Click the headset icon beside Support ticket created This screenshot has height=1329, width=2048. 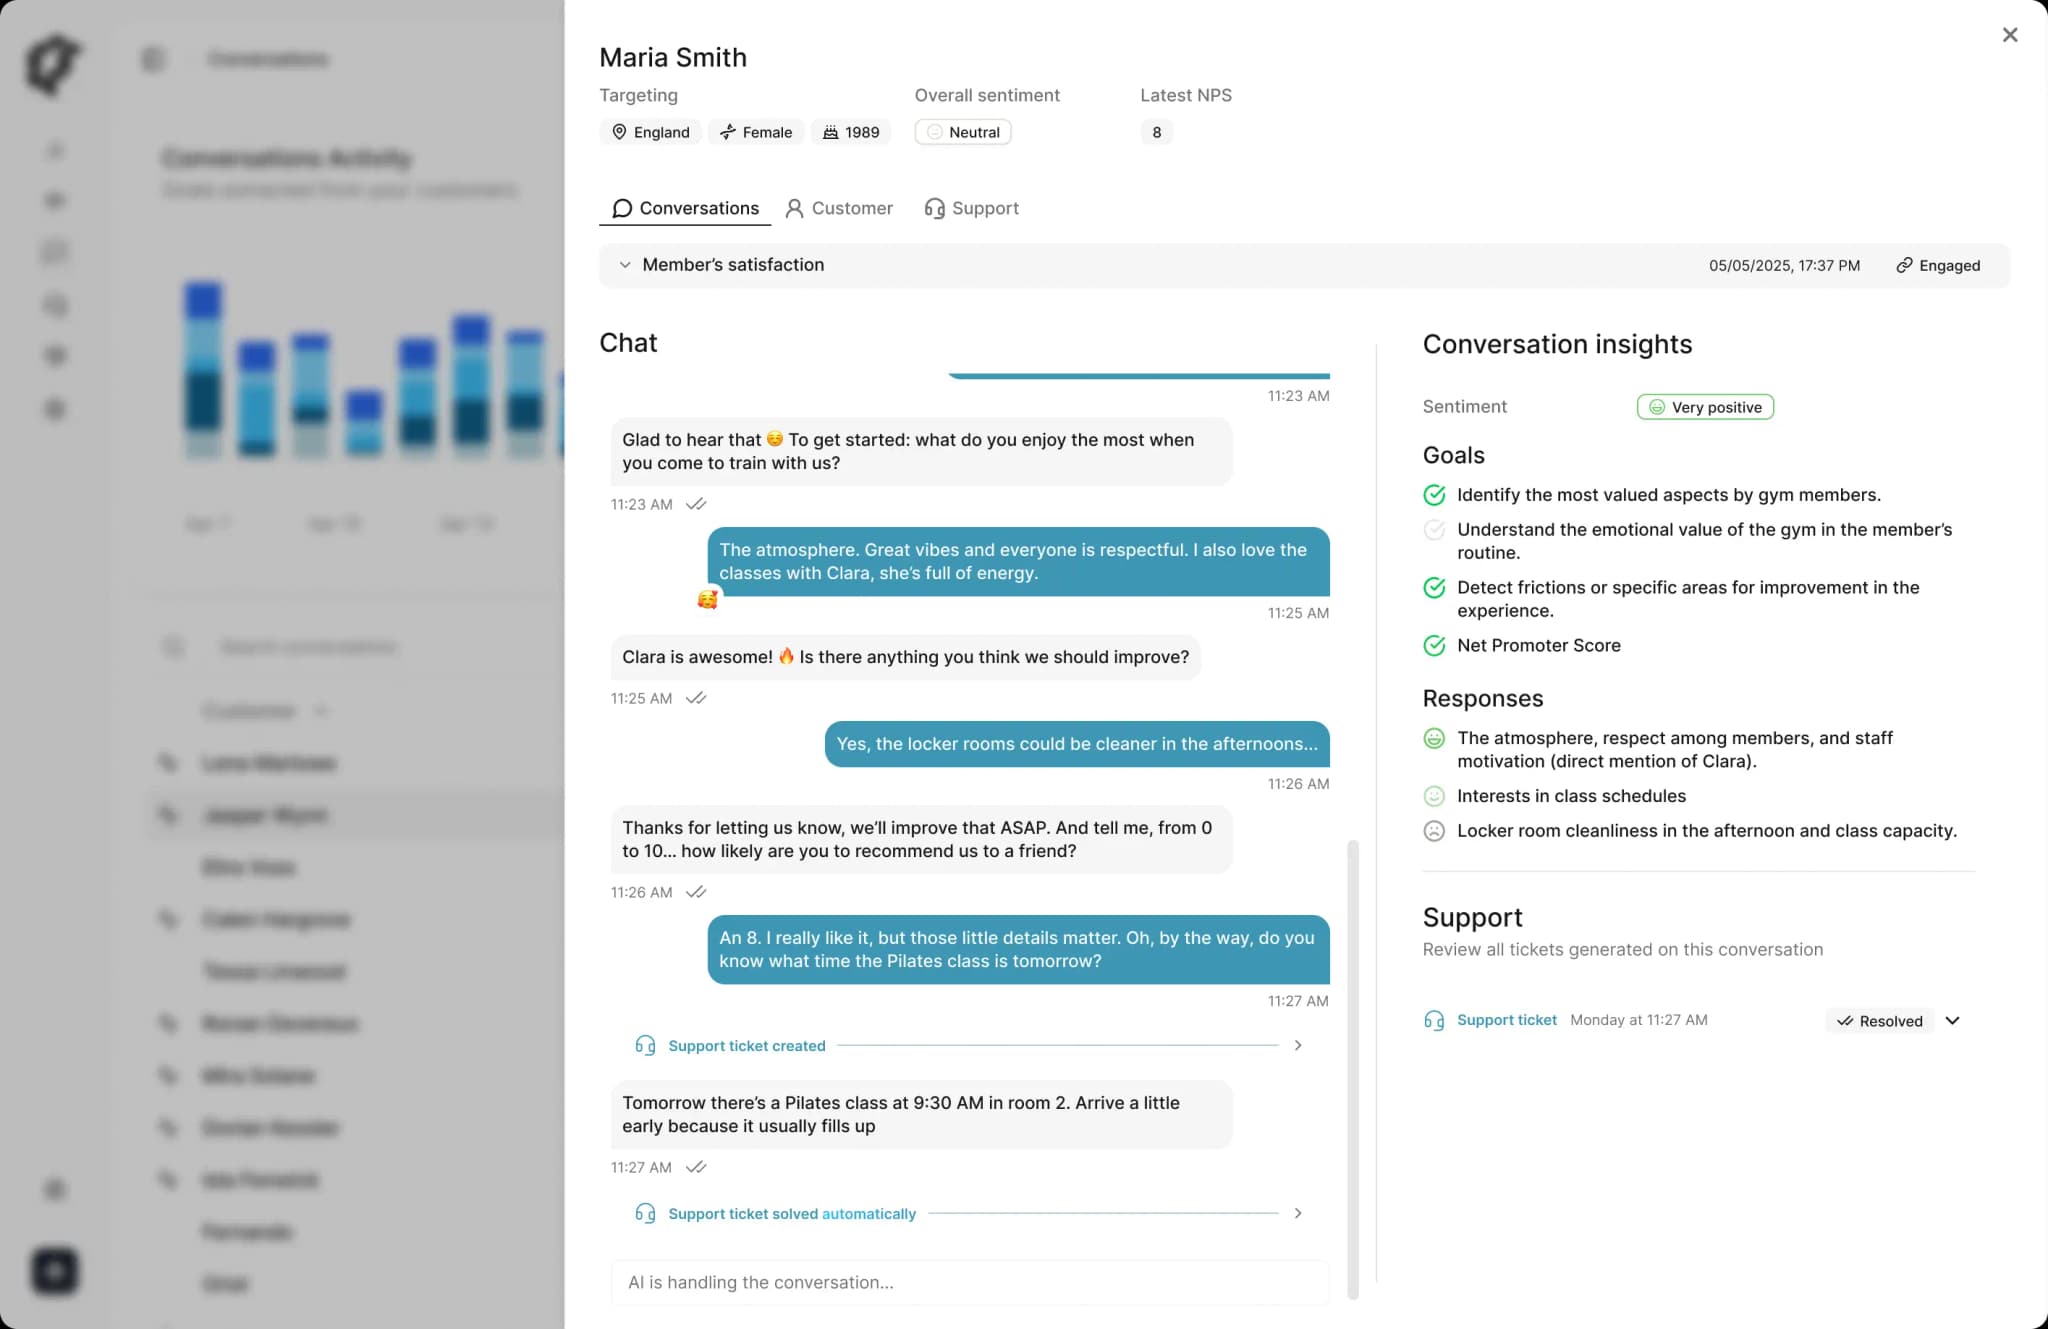[x=645, y=1045]
